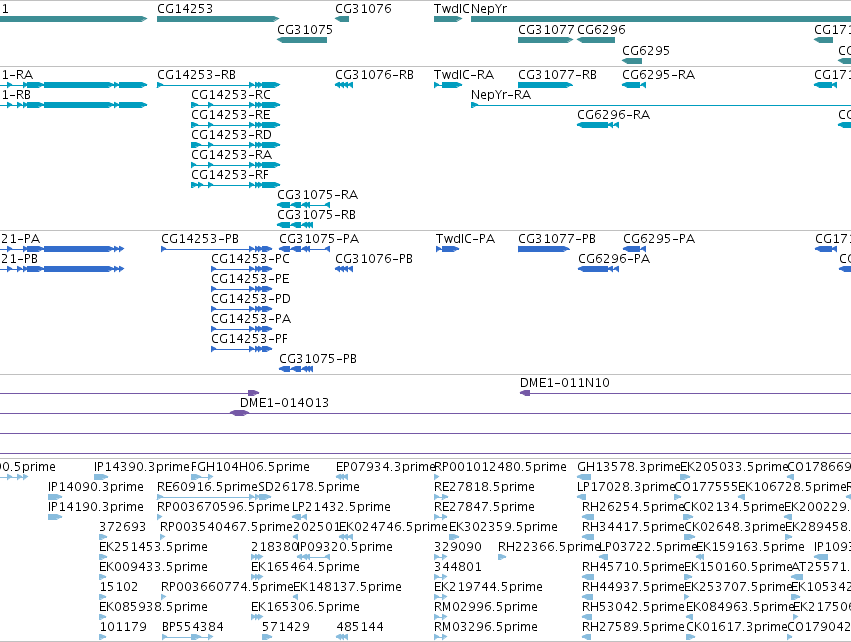851x642 pixels.
Task: Select protein CG31076-PB
Action: [374, 259]
